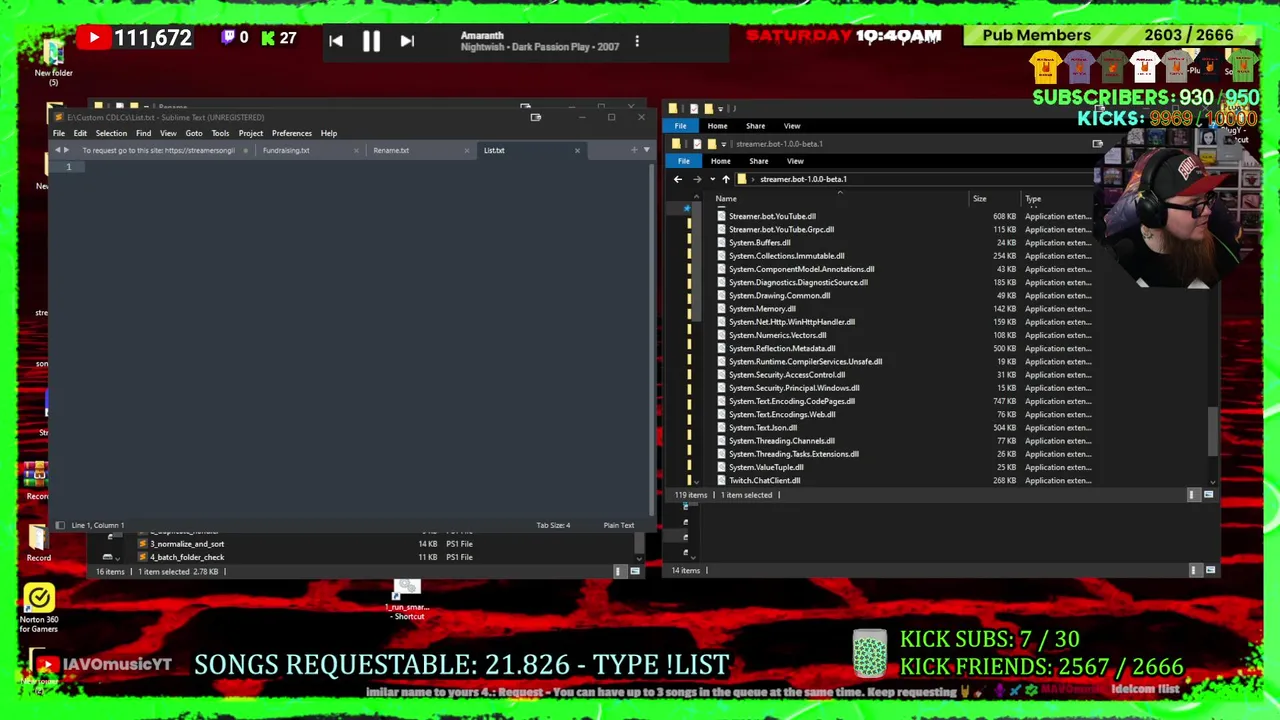Click the System.Drawing.Common.dll file icon
Viewport: 1280px width, 720px height.
[x=721, y=296]
